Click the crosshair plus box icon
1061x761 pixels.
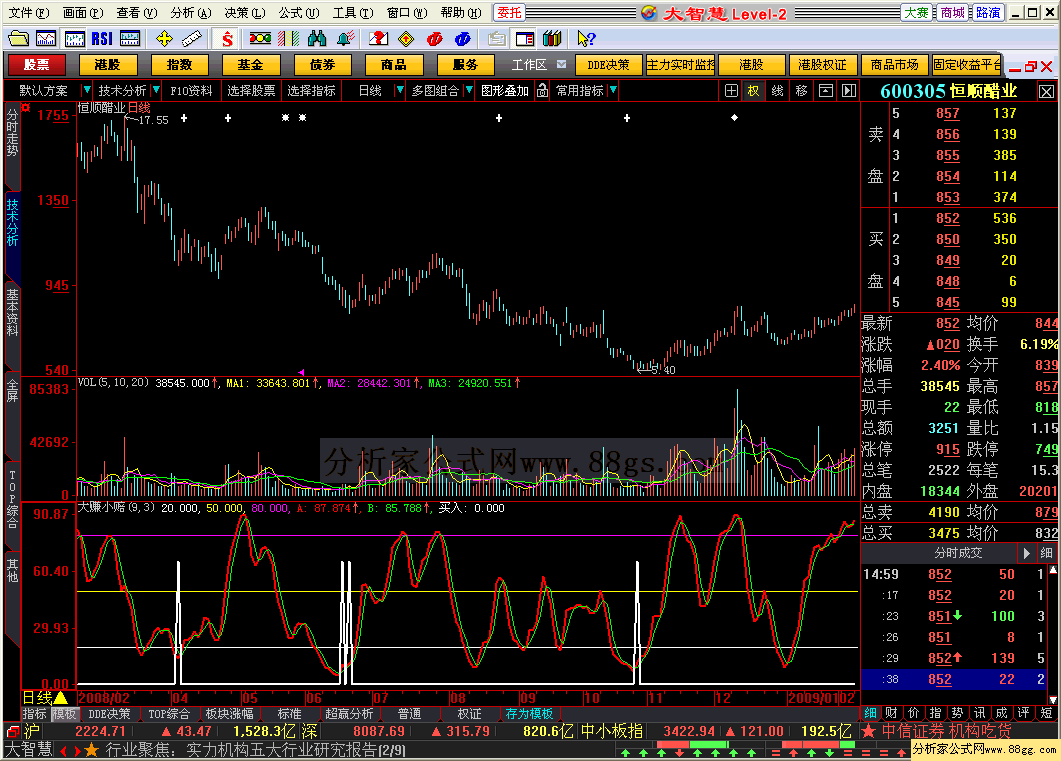731,90
